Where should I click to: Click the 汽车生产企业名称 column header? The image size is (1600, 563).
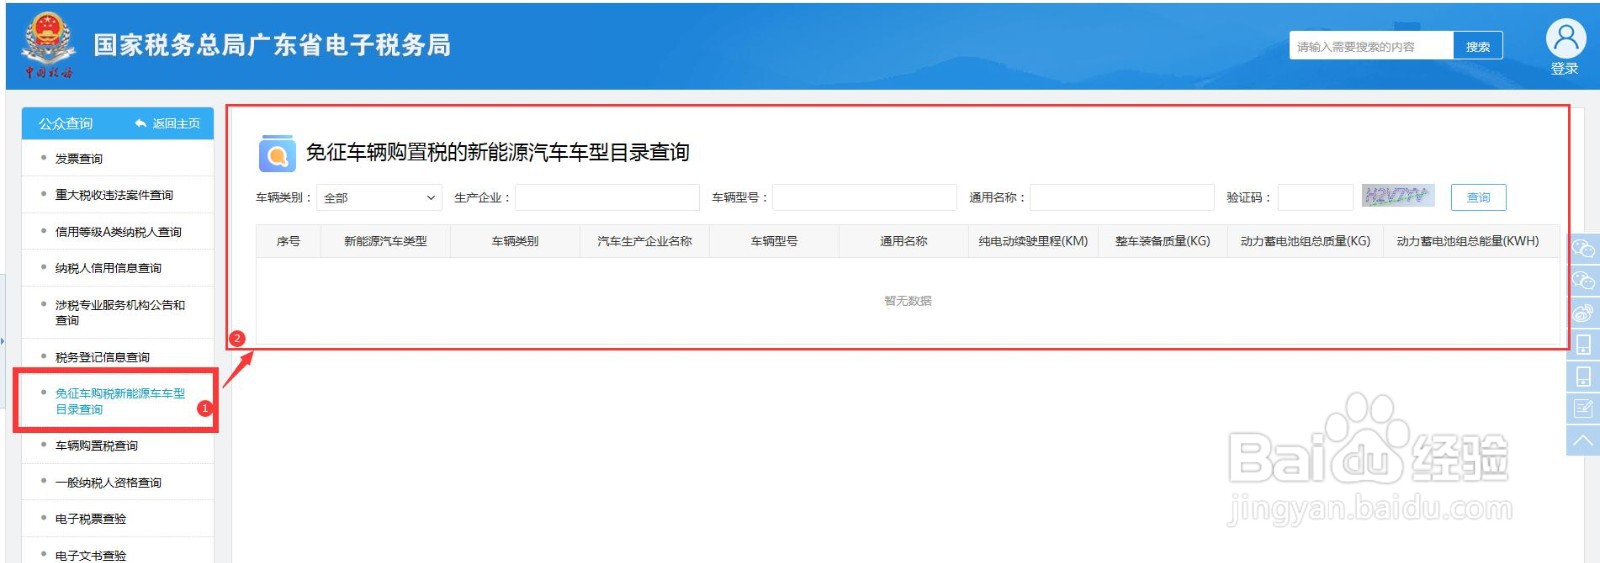[x=644, y=241]
